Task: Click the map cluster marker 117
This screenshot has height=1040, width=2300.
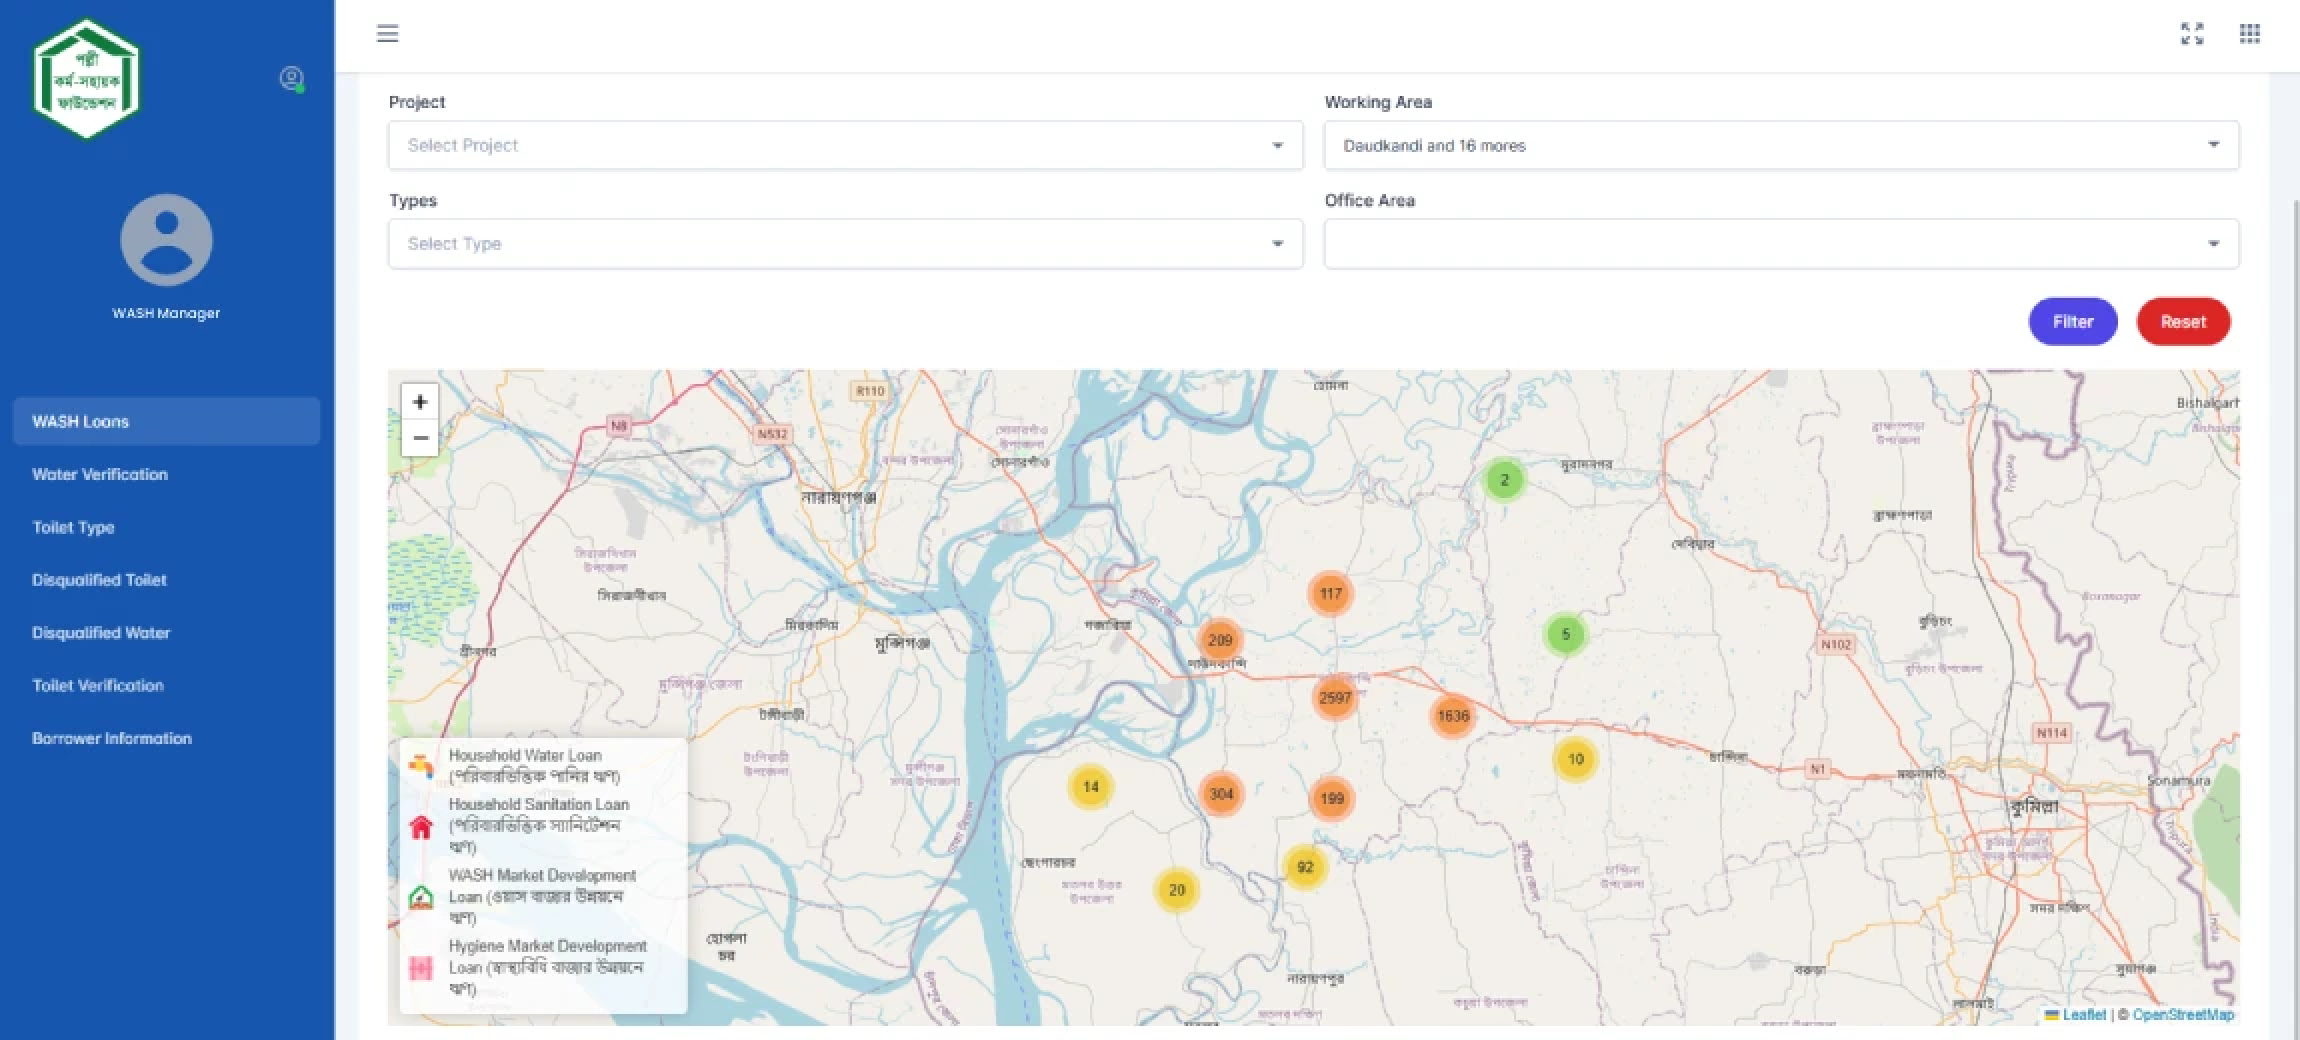Action: [x=1330, y=594]
